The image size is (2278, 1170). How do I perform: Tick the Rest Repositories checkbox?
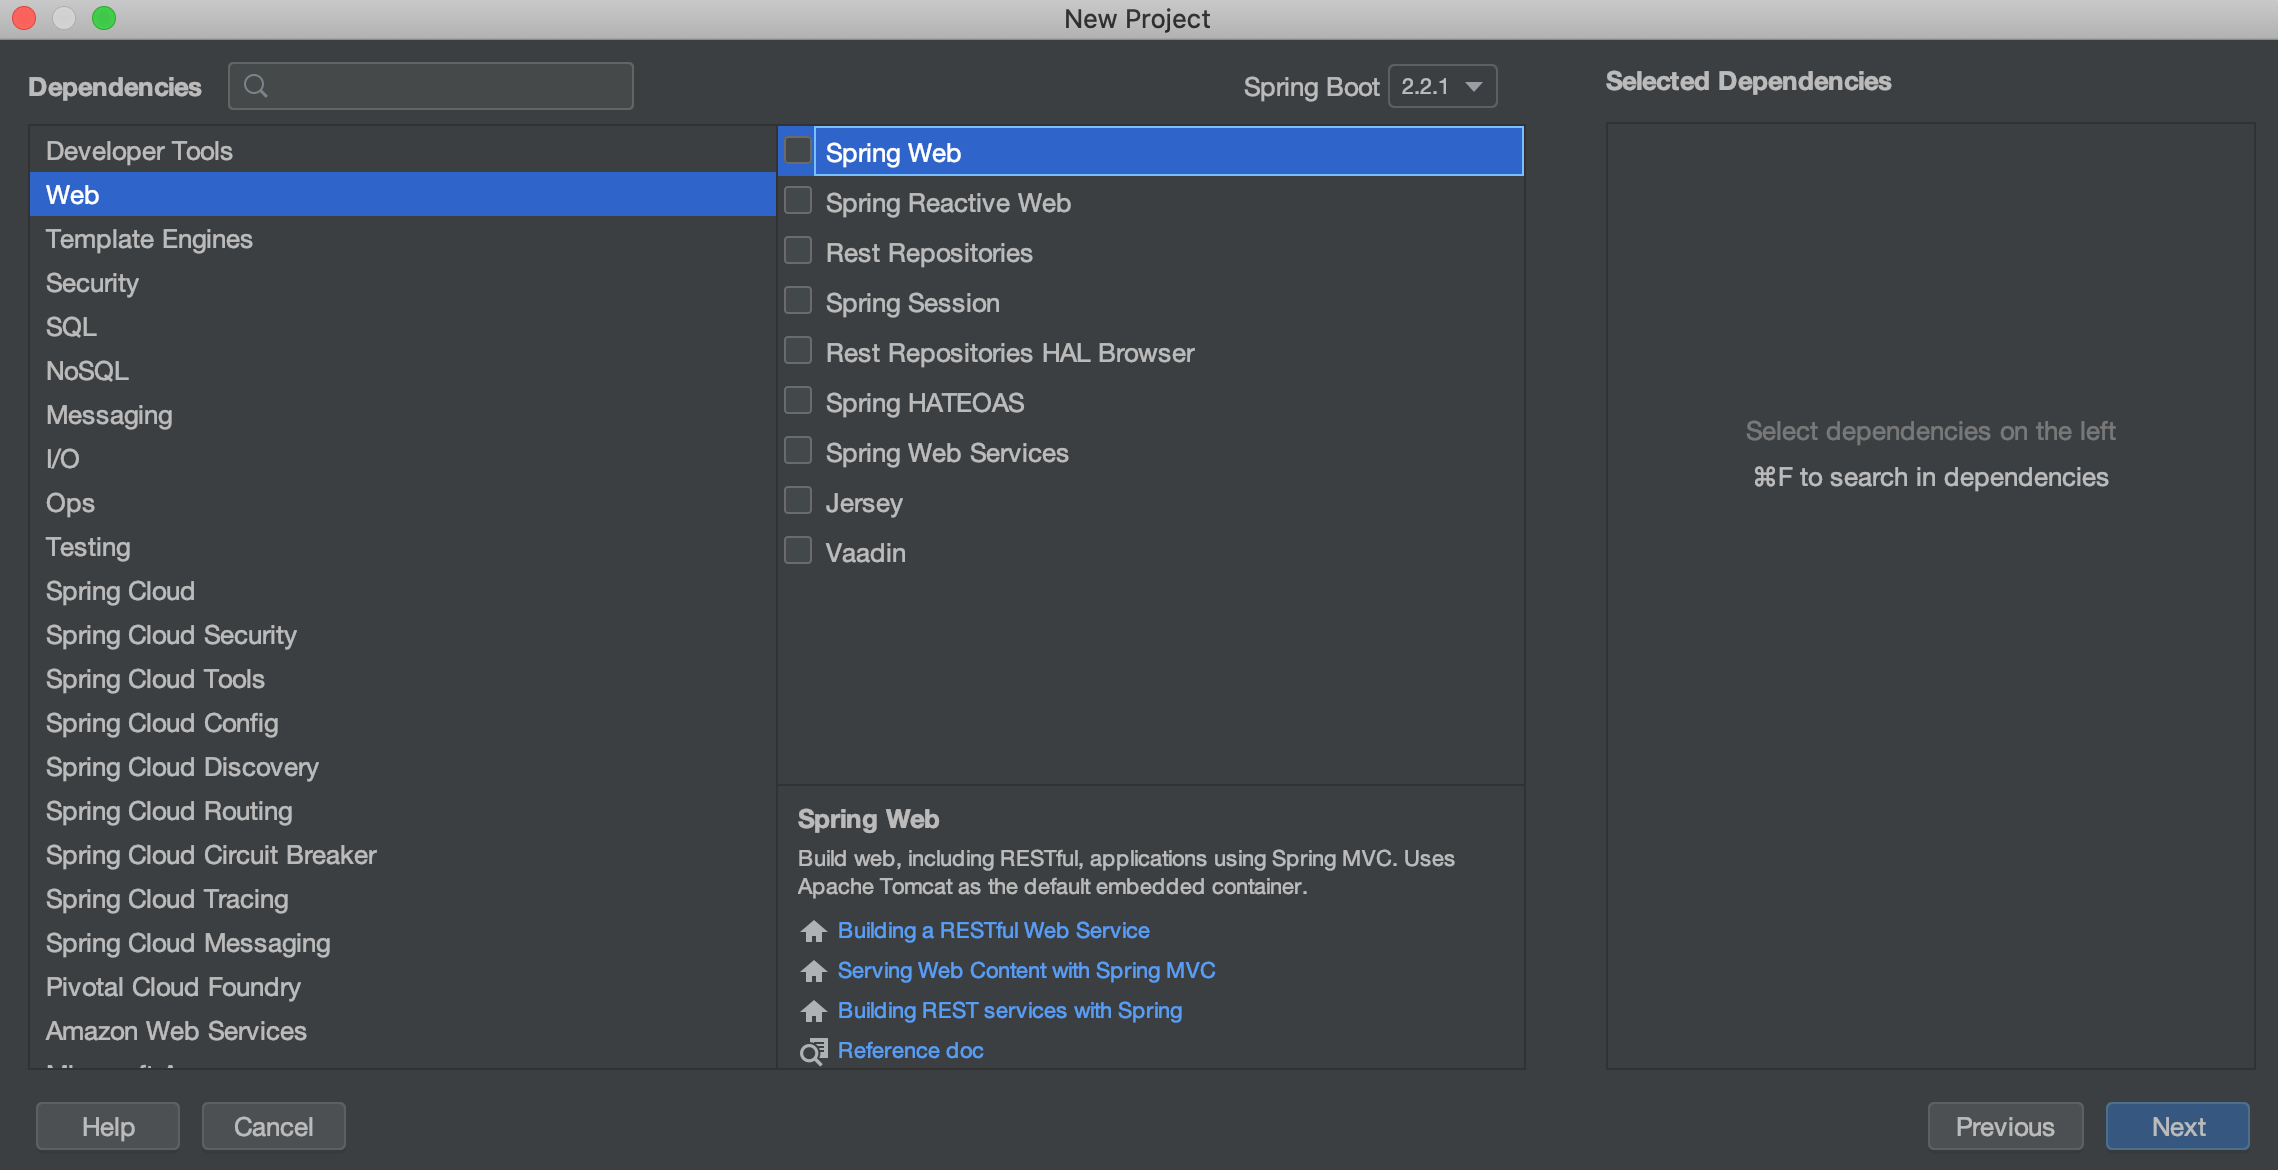pyautogui.click(x=798, y=251)
